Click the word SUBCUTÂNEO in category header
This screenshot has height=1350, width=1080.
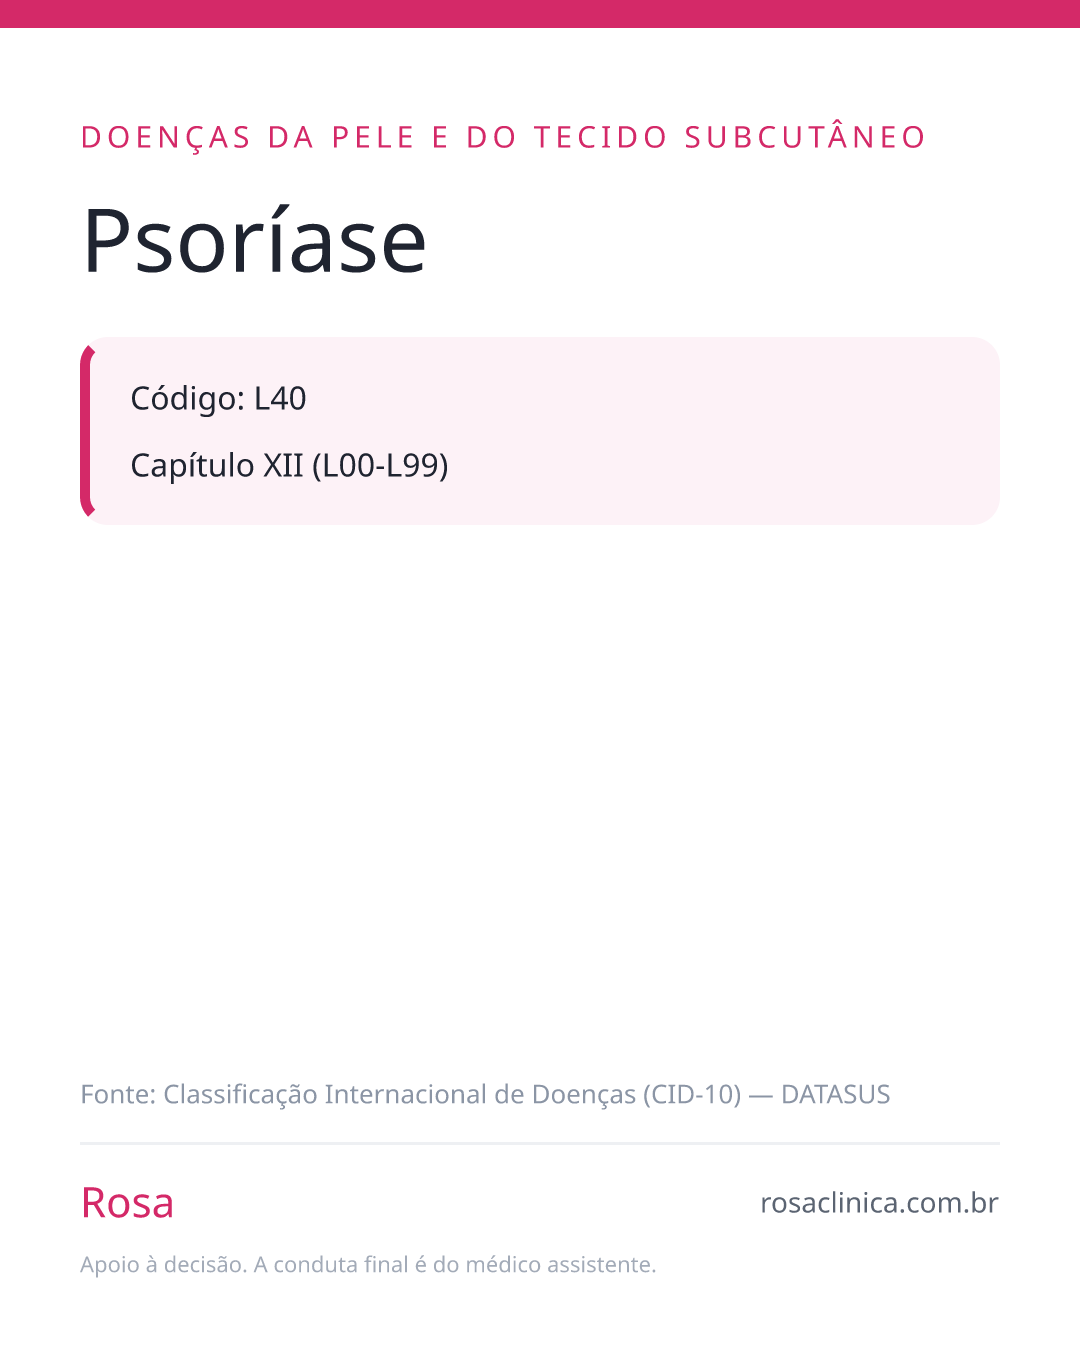805,136
